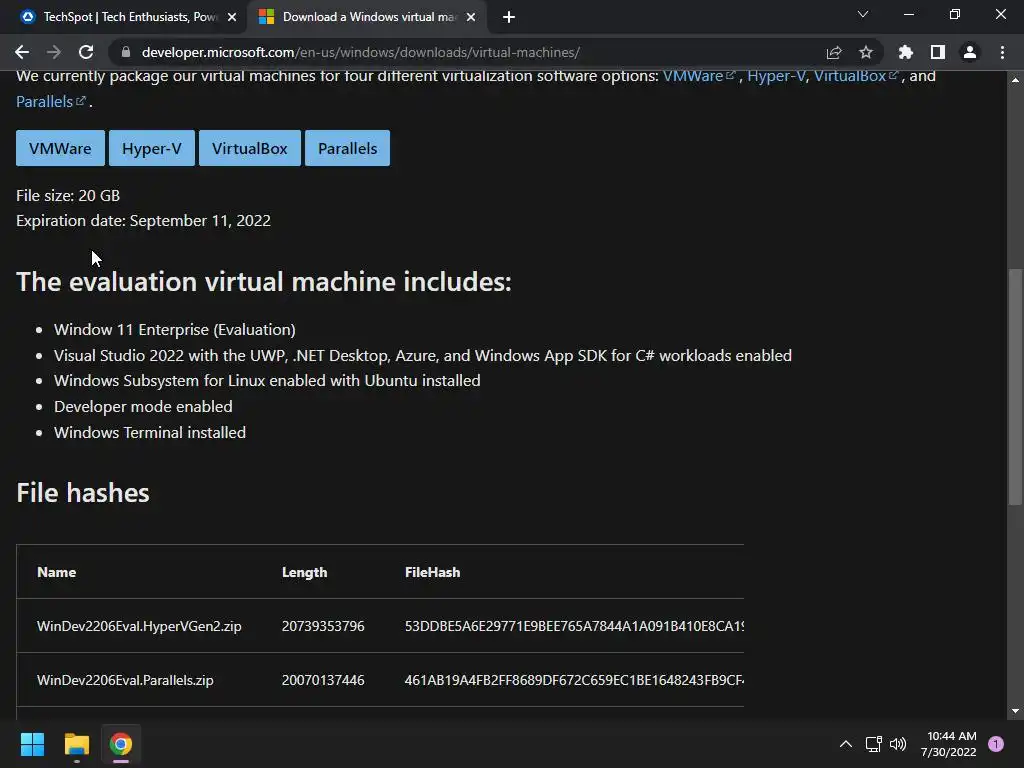Click the Length column header
Viewport: 1024px width, 768px height.
tap(304, 572)
